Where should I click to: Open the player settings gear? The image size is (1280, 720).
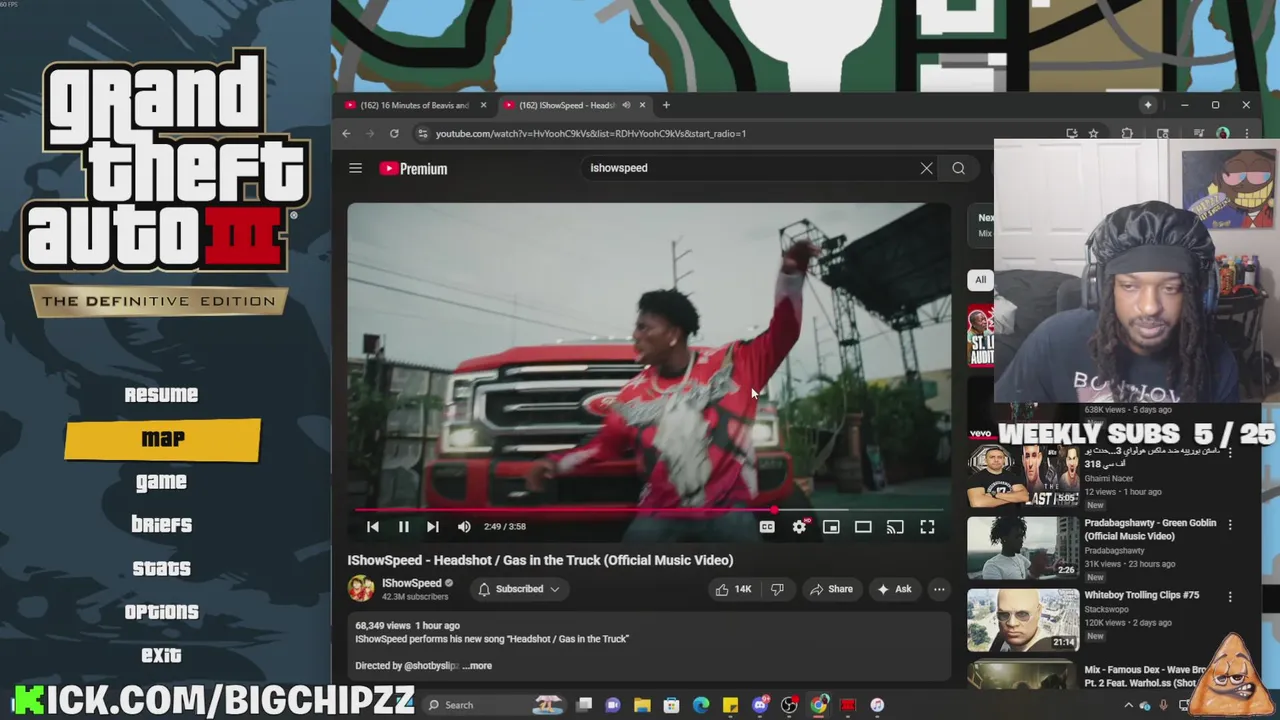[799, 527]
